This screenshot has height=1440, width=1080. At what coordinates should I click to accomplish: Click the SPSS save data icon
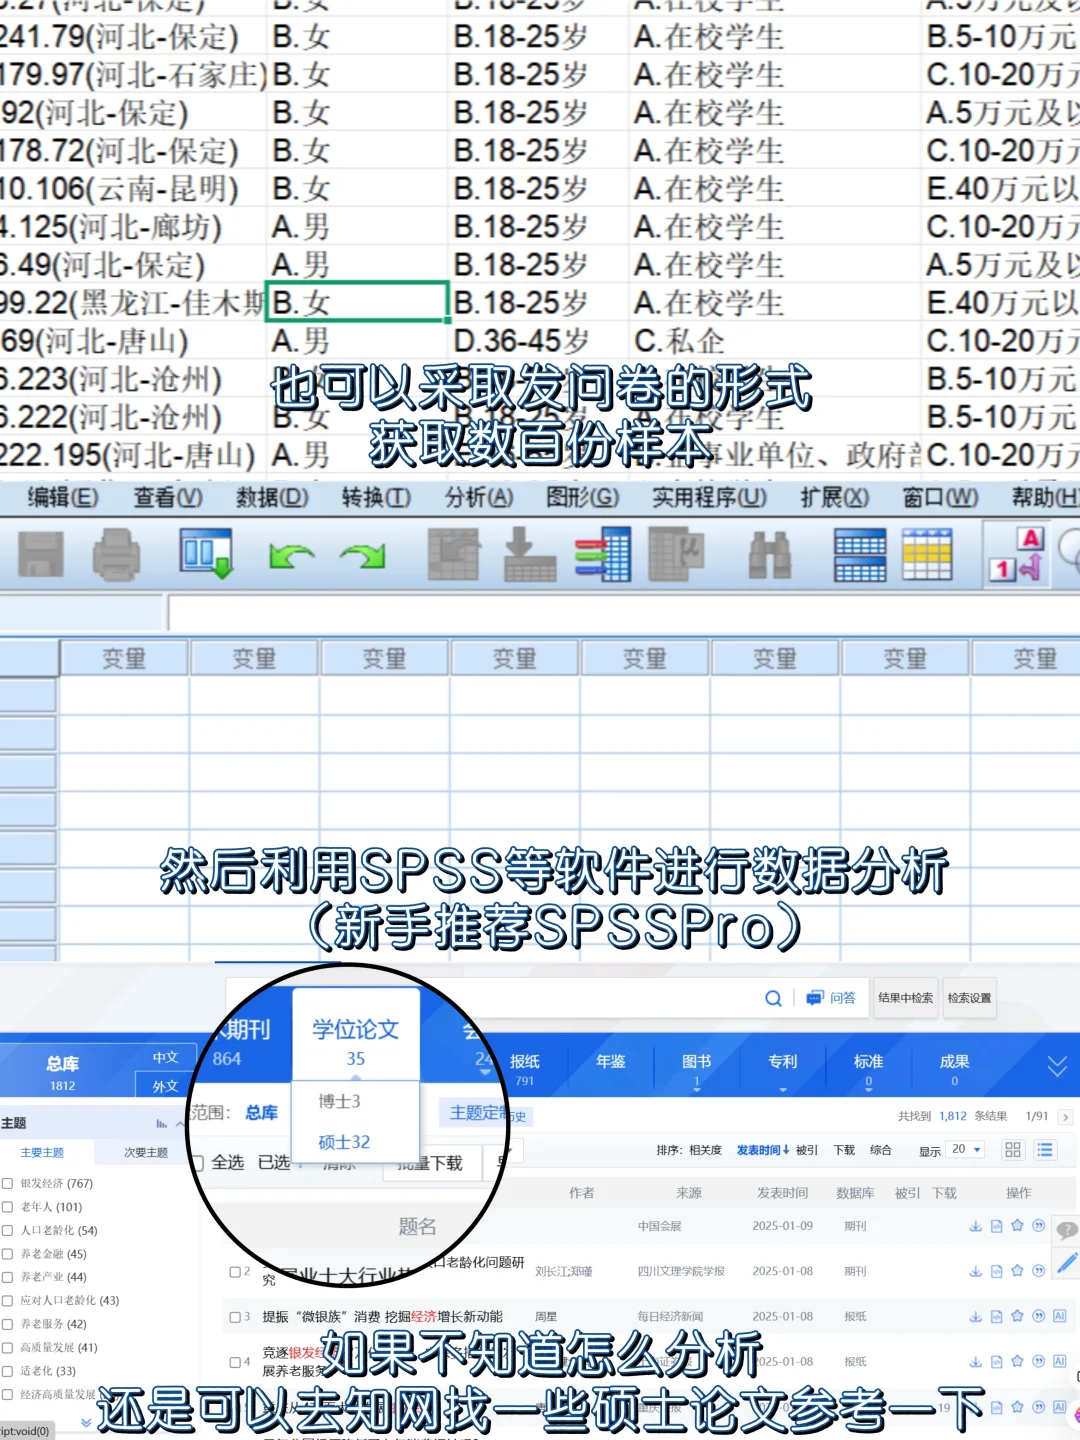[41, 555]
